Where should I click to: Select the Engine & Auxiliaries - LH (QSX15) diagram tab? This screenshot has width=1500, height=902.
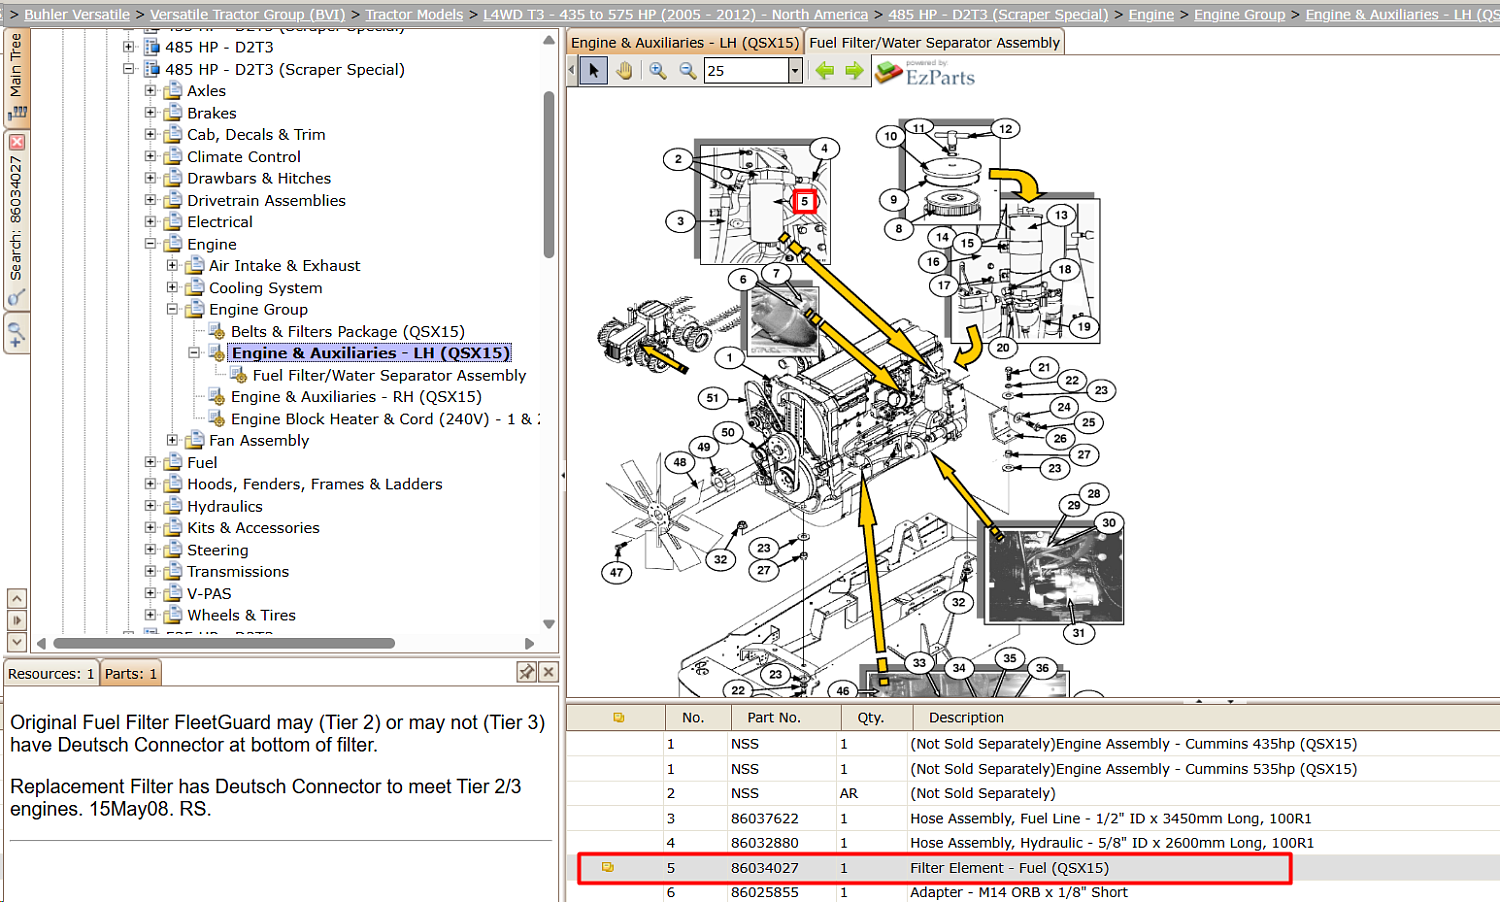685,43
